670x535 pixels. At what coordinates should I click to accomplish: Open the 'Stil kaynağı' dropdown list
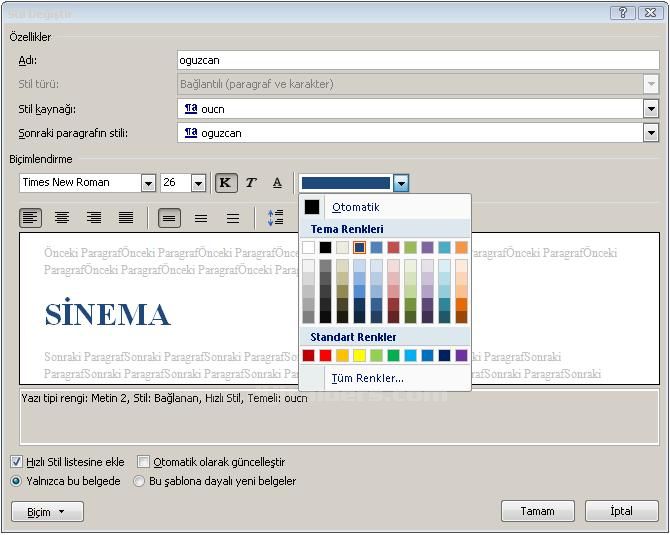pyautogui.click(x=651, y=109)
